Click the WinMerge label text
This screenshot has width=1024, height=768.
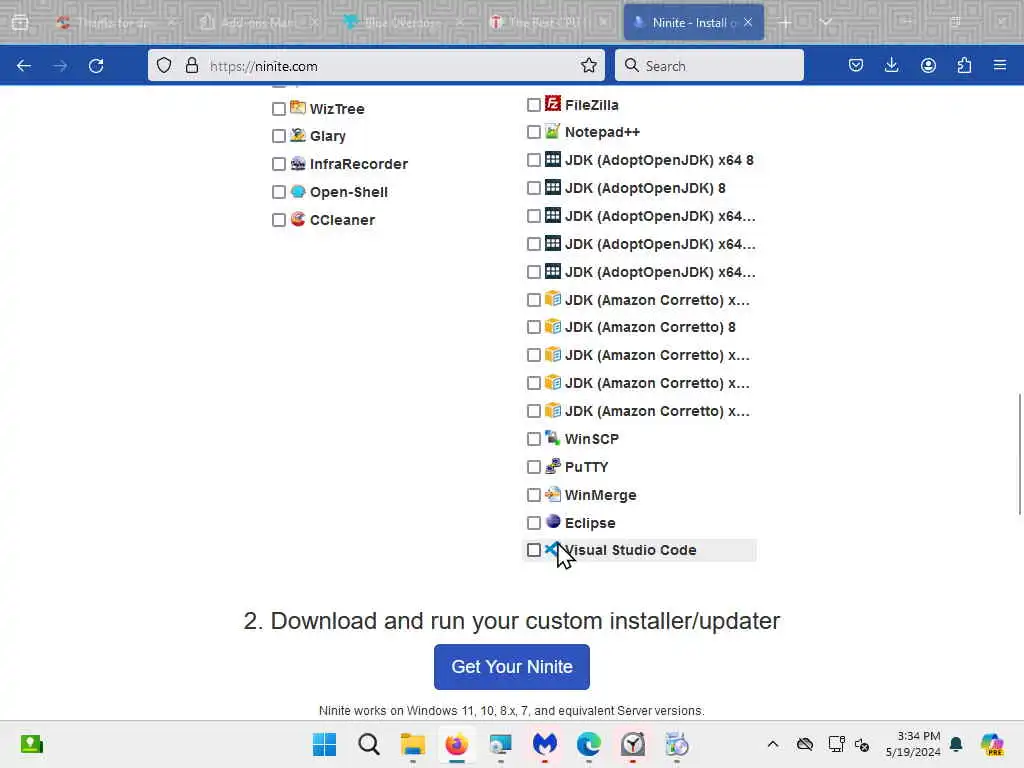[600, 495]
